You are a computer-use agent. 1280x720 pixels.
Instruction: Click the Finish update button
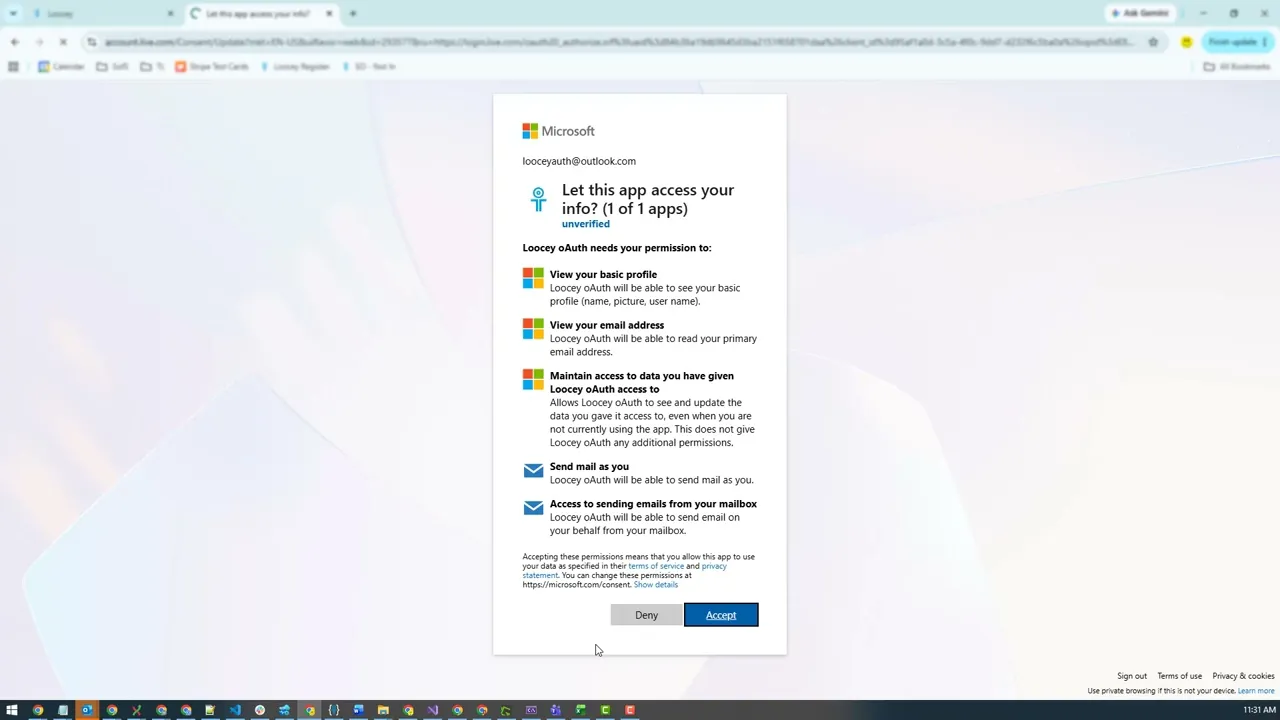1237,42
